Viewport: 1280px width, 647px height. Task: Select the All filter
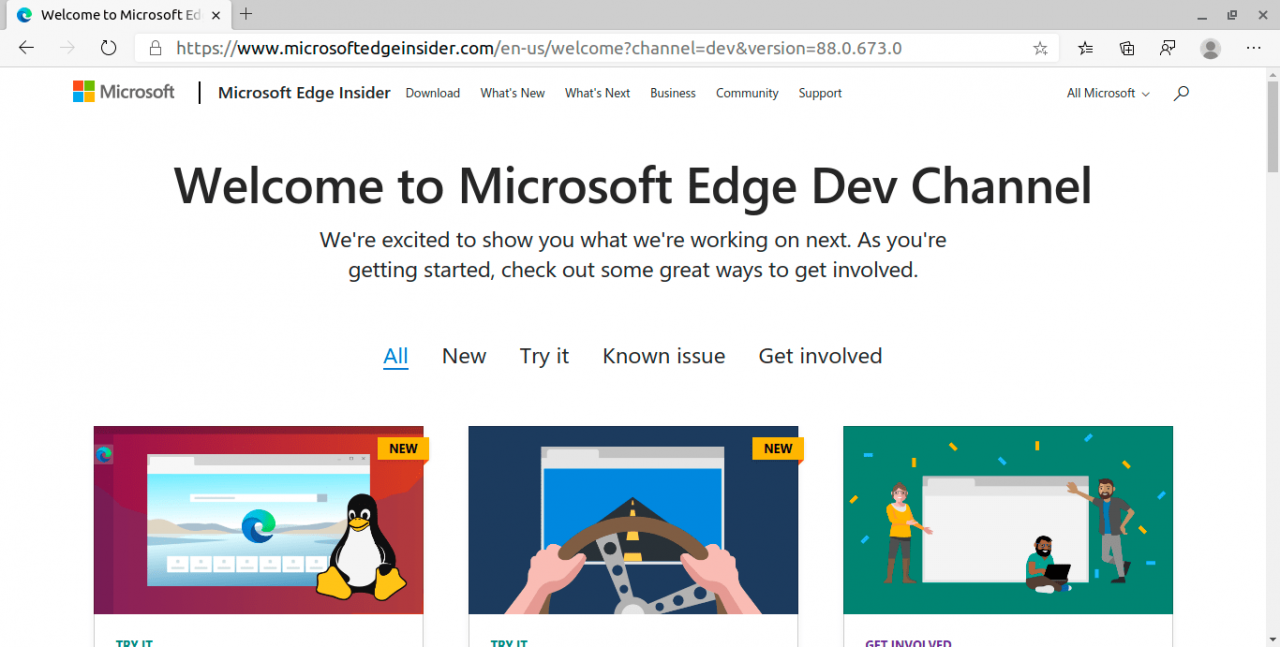[x=396, y=356]
